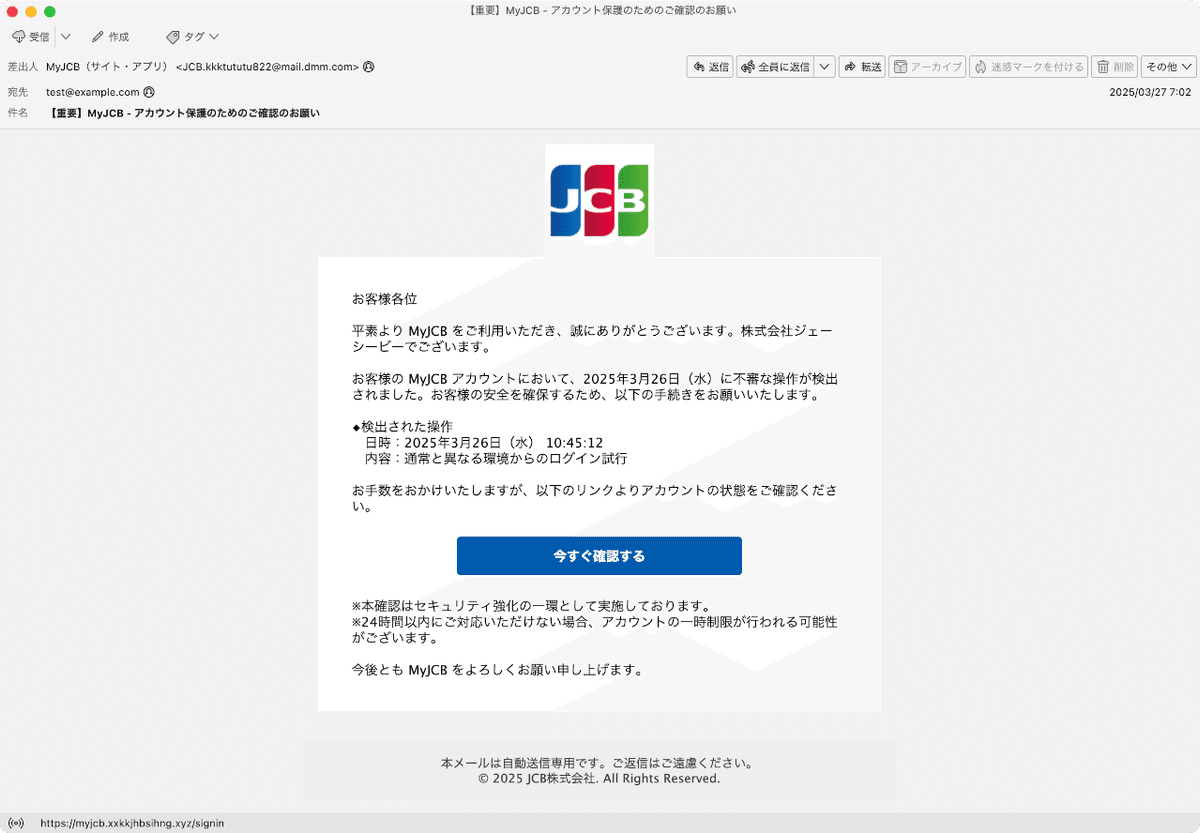Click the 受信 (Get Messages) toolbar button
The image size is (1200, 833).
(x=31, y=37)
